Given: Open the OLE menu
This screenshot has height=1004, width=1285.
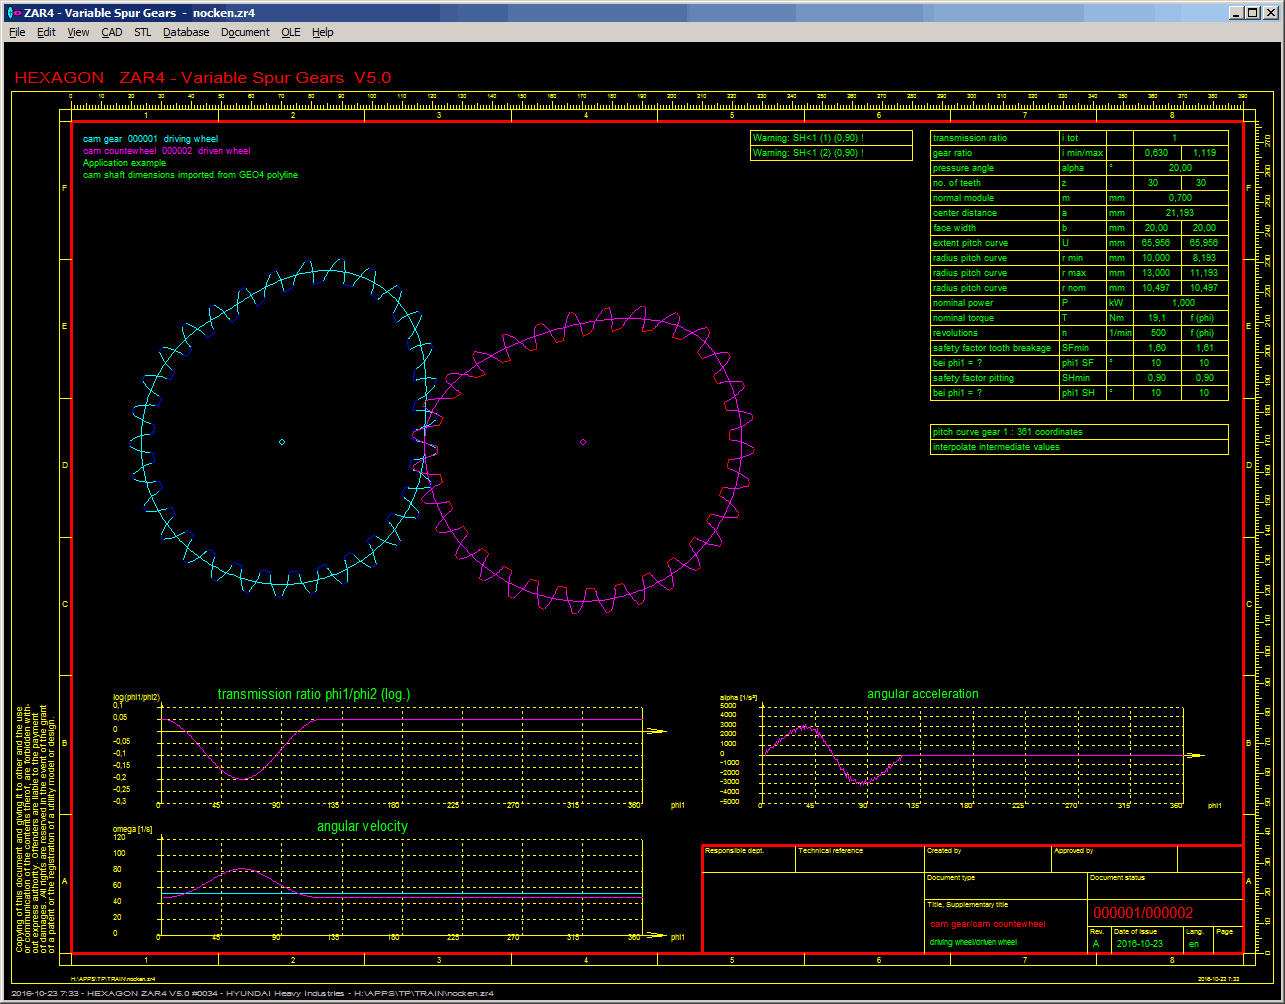Looking at the screenshot, I should [290, 32].
